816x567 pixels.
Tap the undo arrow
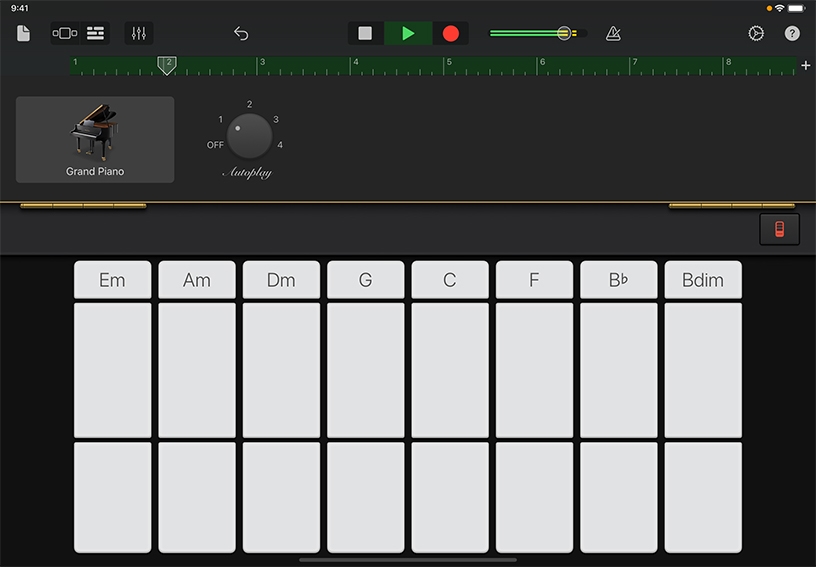[x=241, y=33]
